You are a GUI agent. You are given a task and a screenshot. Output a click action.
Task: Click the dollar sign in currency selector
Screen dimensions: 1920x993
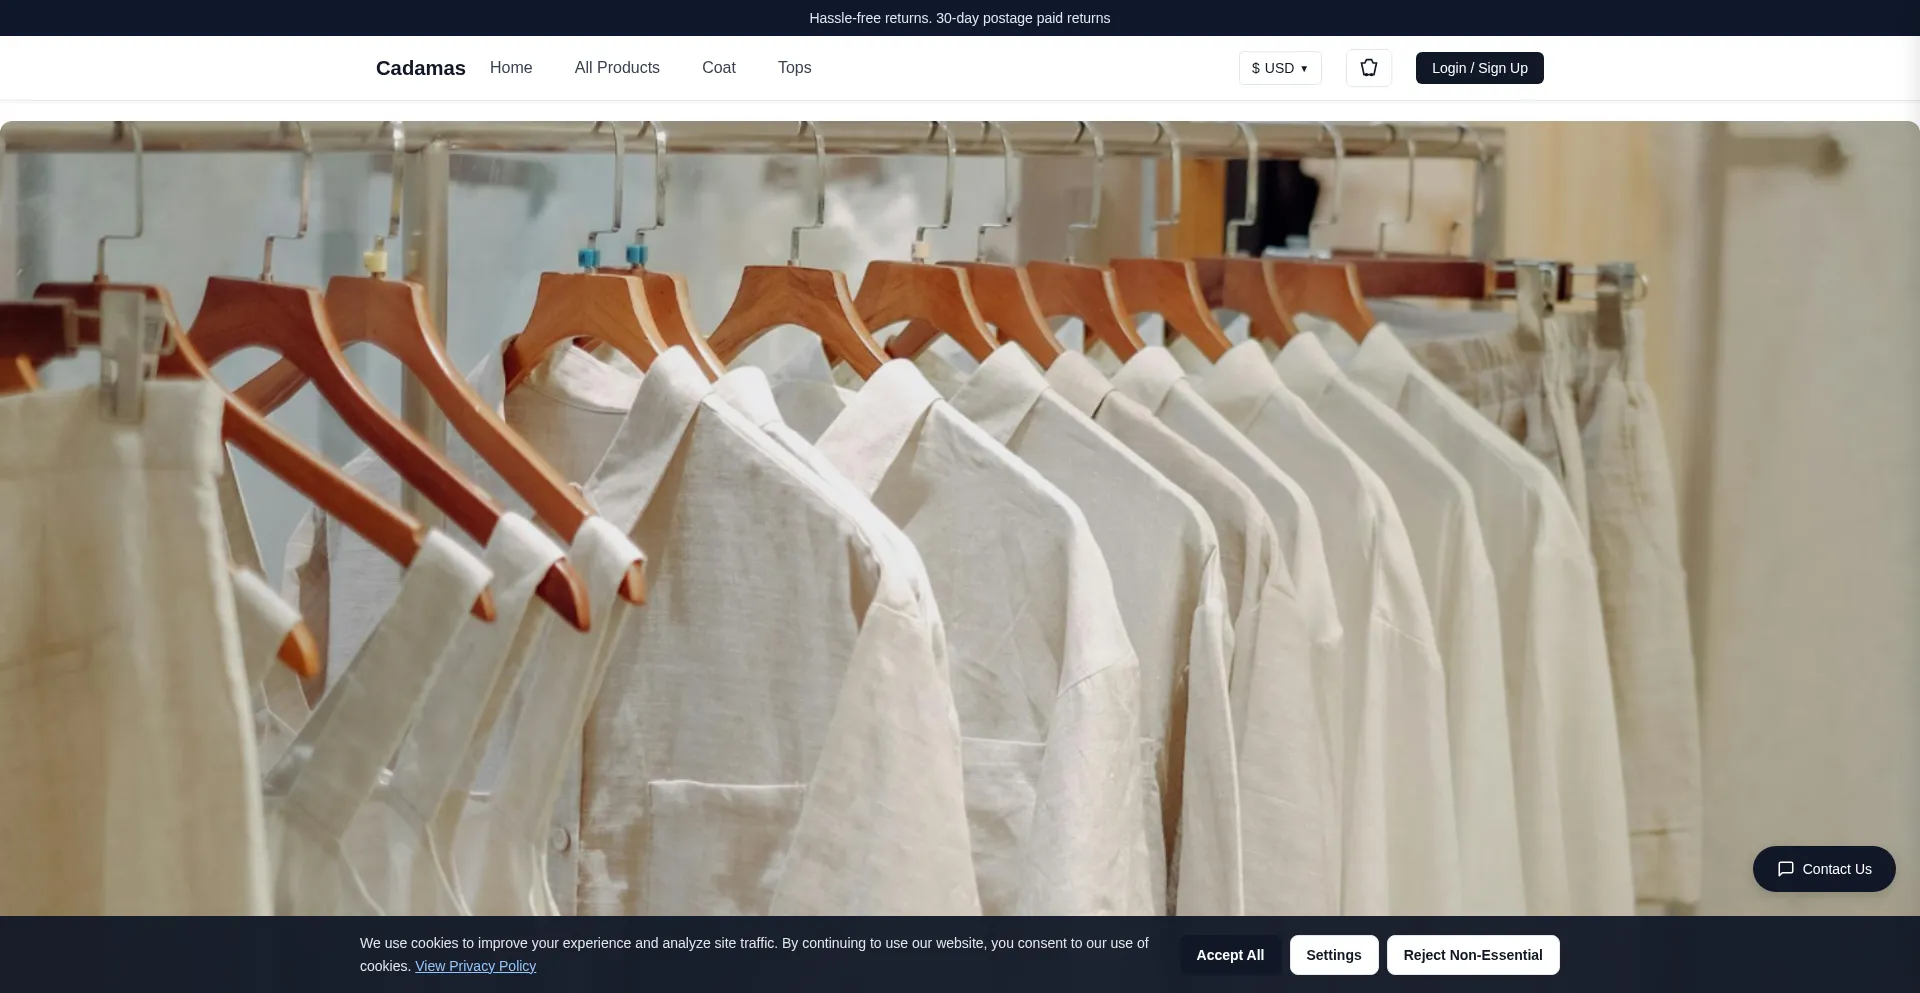click(x=1255, y=68)
